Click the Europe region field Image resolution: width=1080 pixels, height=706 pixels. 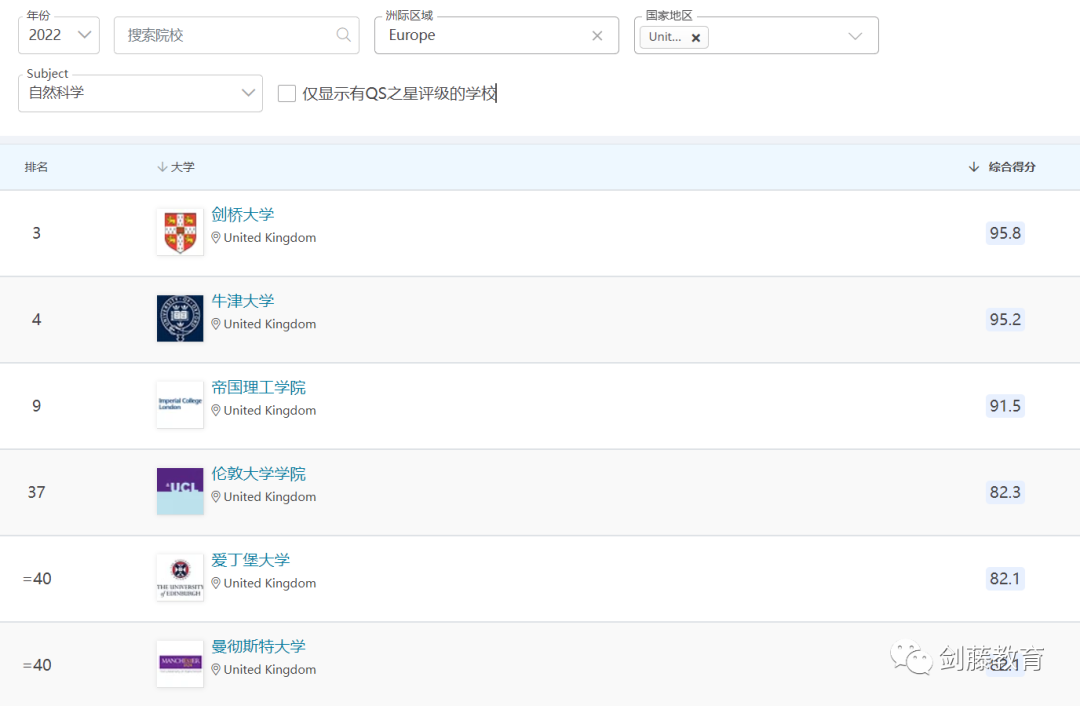(x=496, y=35)
